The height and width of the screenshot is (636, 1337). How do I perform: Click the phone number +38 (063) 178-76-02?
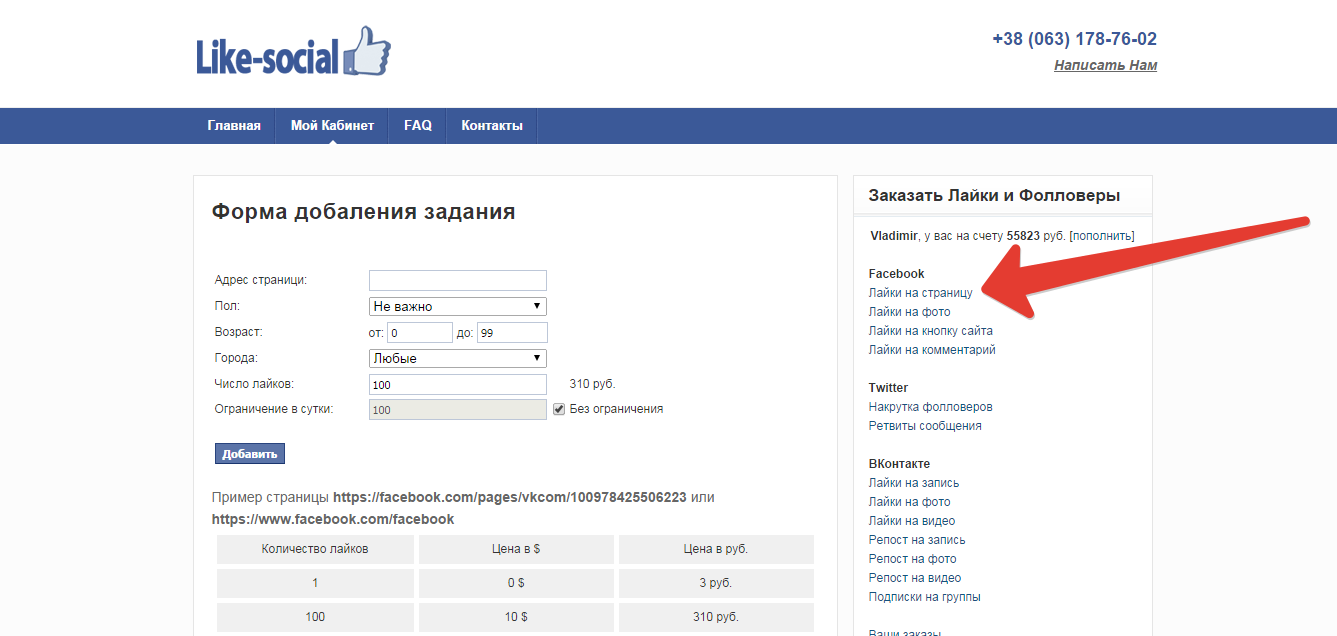tap(1075, 39)
